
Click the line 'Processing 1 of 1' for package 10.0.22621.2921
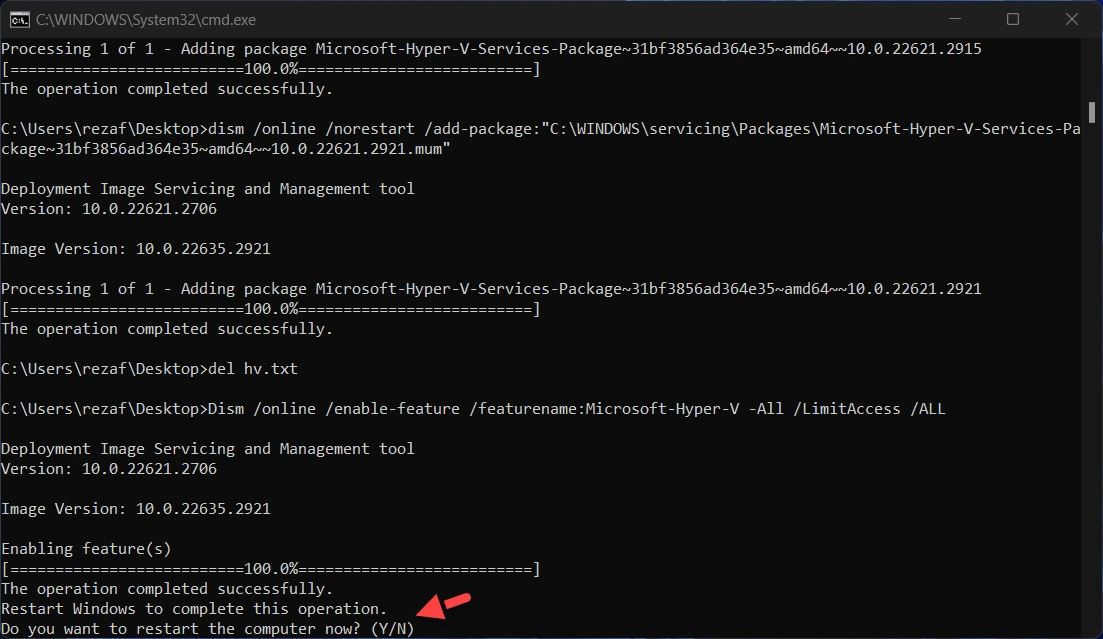(x=491, y=289)
